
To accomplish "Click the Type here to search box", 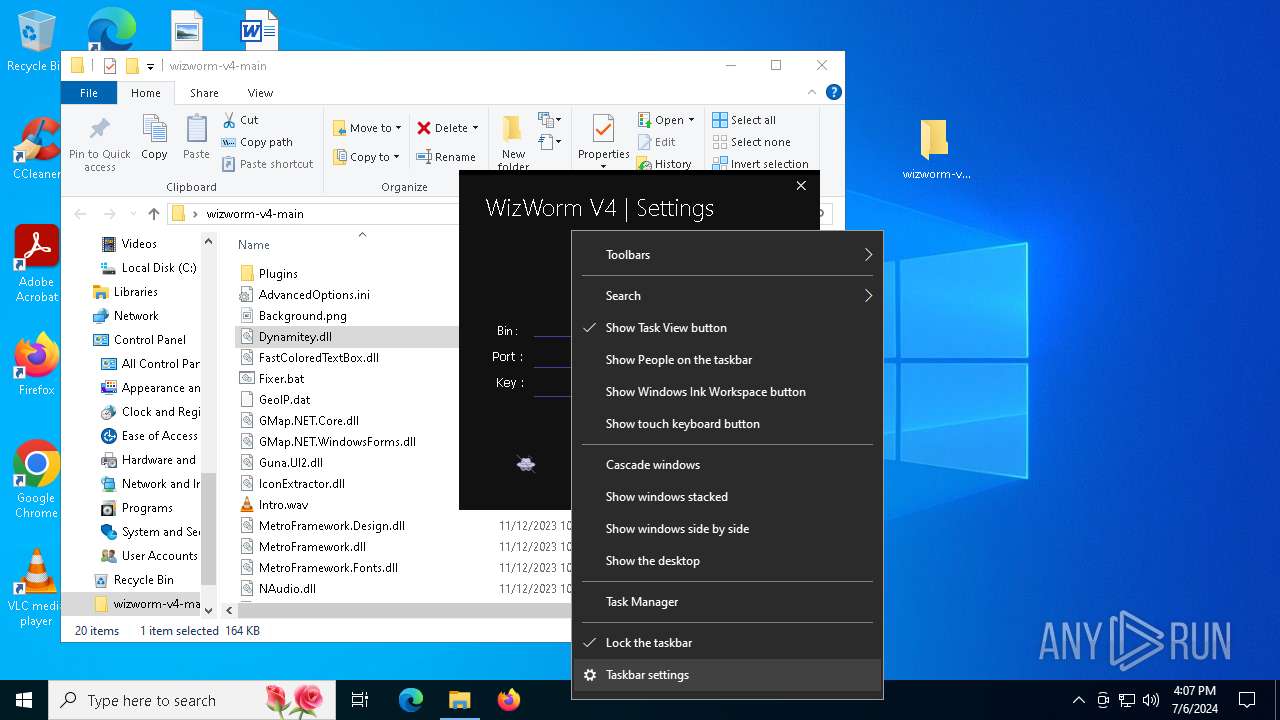I will click(x=190, y=700).
